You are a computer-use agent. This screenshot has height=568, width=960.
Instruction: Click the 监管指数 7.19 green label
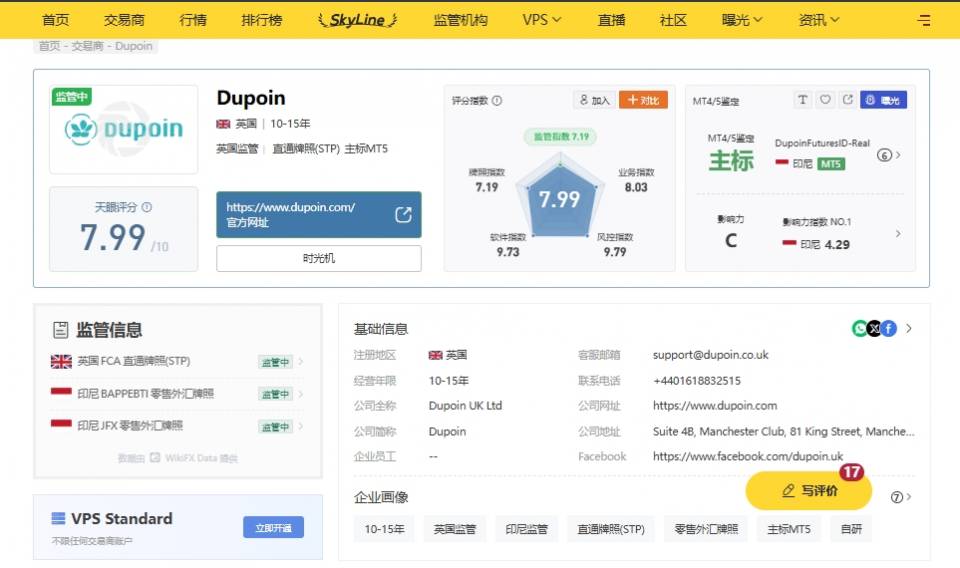[x=560, y=136]
